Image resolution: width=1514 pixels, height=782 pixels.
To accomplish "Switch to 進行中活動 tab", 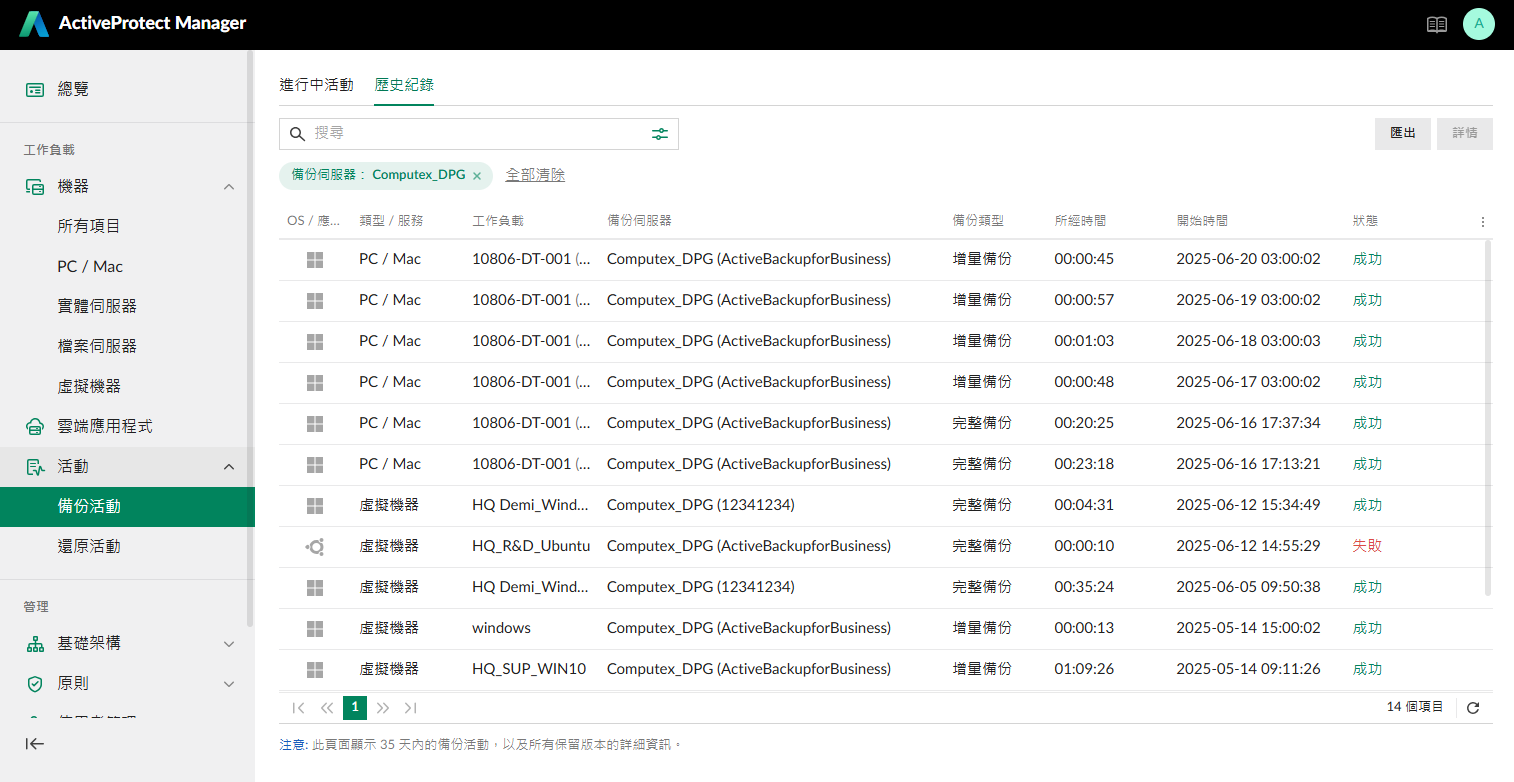I will [x=316, y=85].
